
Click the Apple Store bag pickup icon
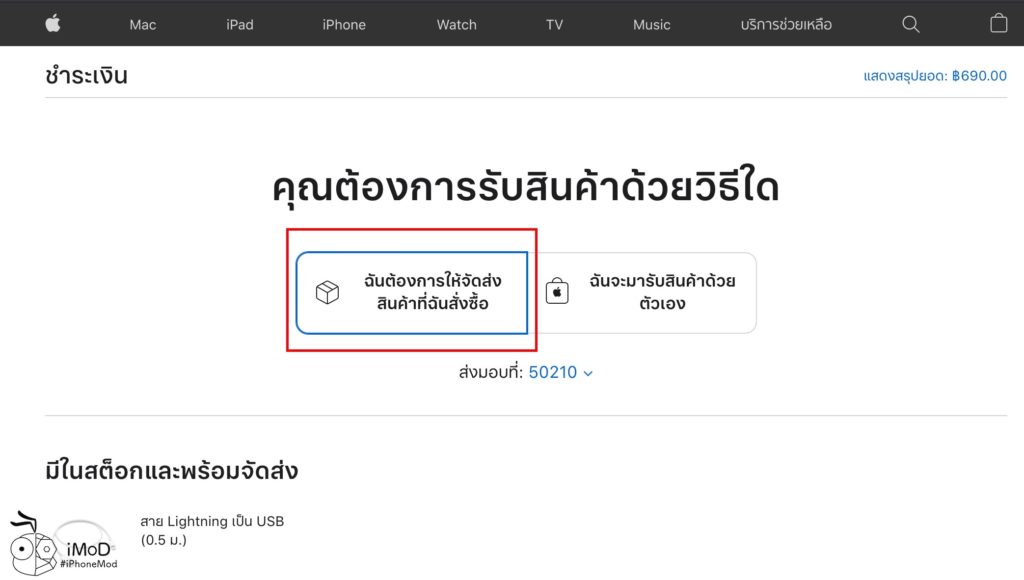click(557, 292)
